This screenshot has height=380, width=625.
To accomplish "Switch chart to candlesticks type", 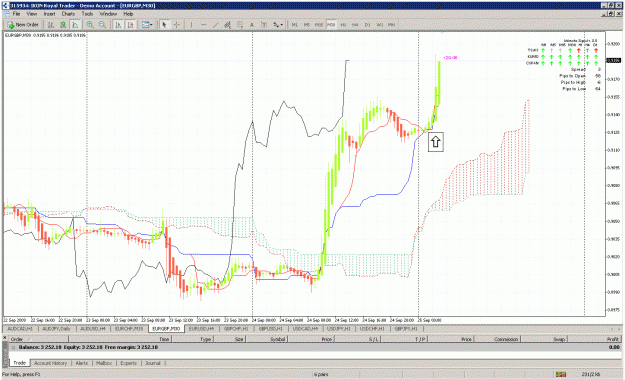I will pos(63,25).
